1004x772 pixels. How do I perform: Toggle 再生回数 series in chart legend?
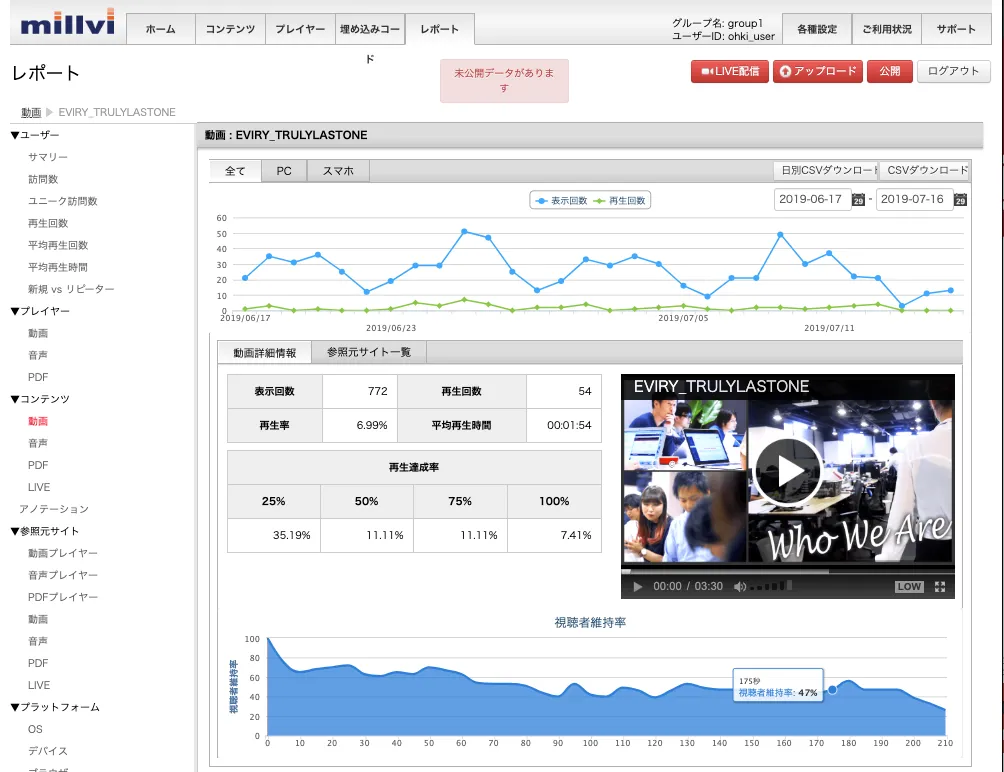pyautogui.click(x=621, y=201)
